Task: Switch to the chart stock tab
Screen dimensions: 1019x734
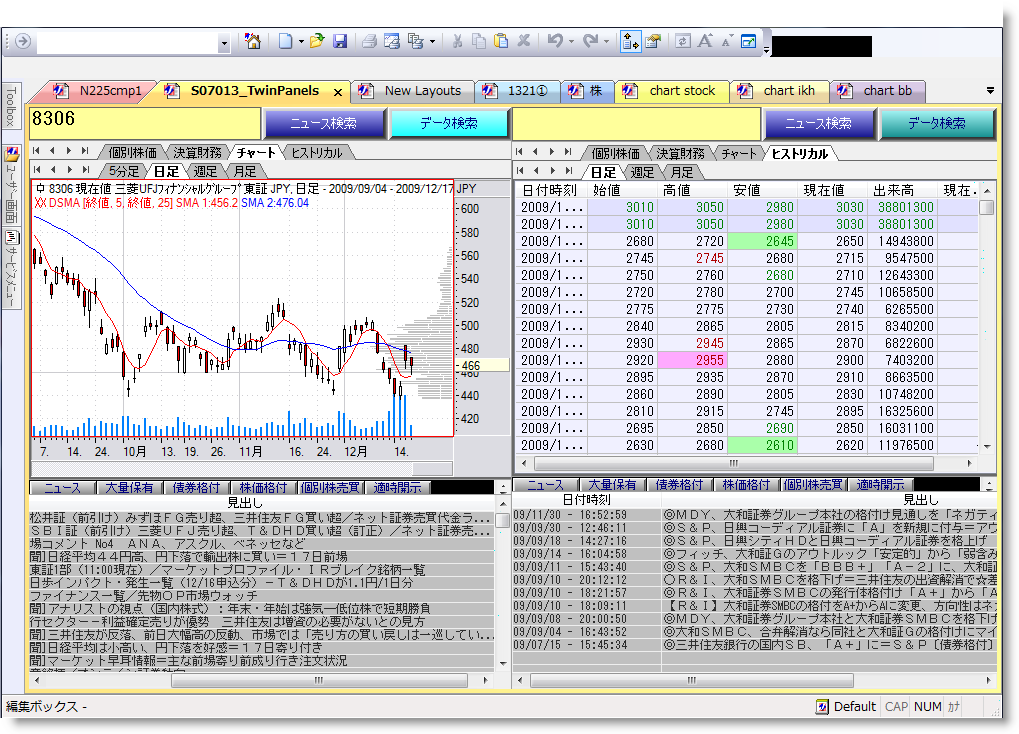Action: pos(682,91)
